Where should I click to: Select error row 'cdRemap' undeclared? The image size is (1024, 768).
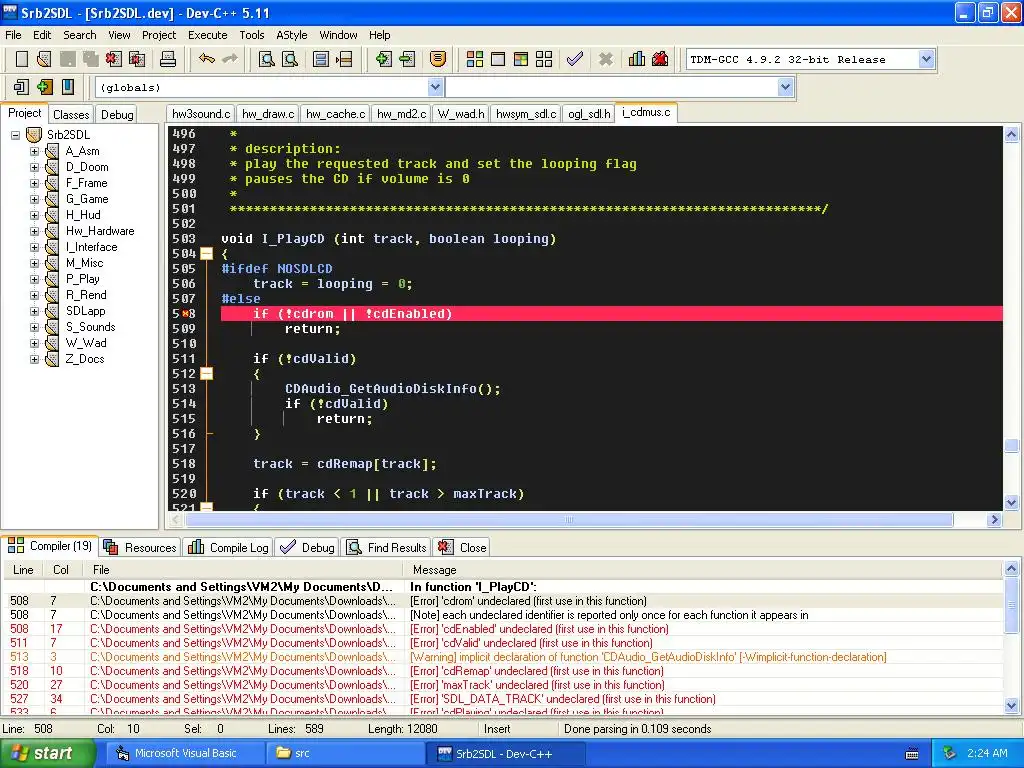(x=503, y=671)
